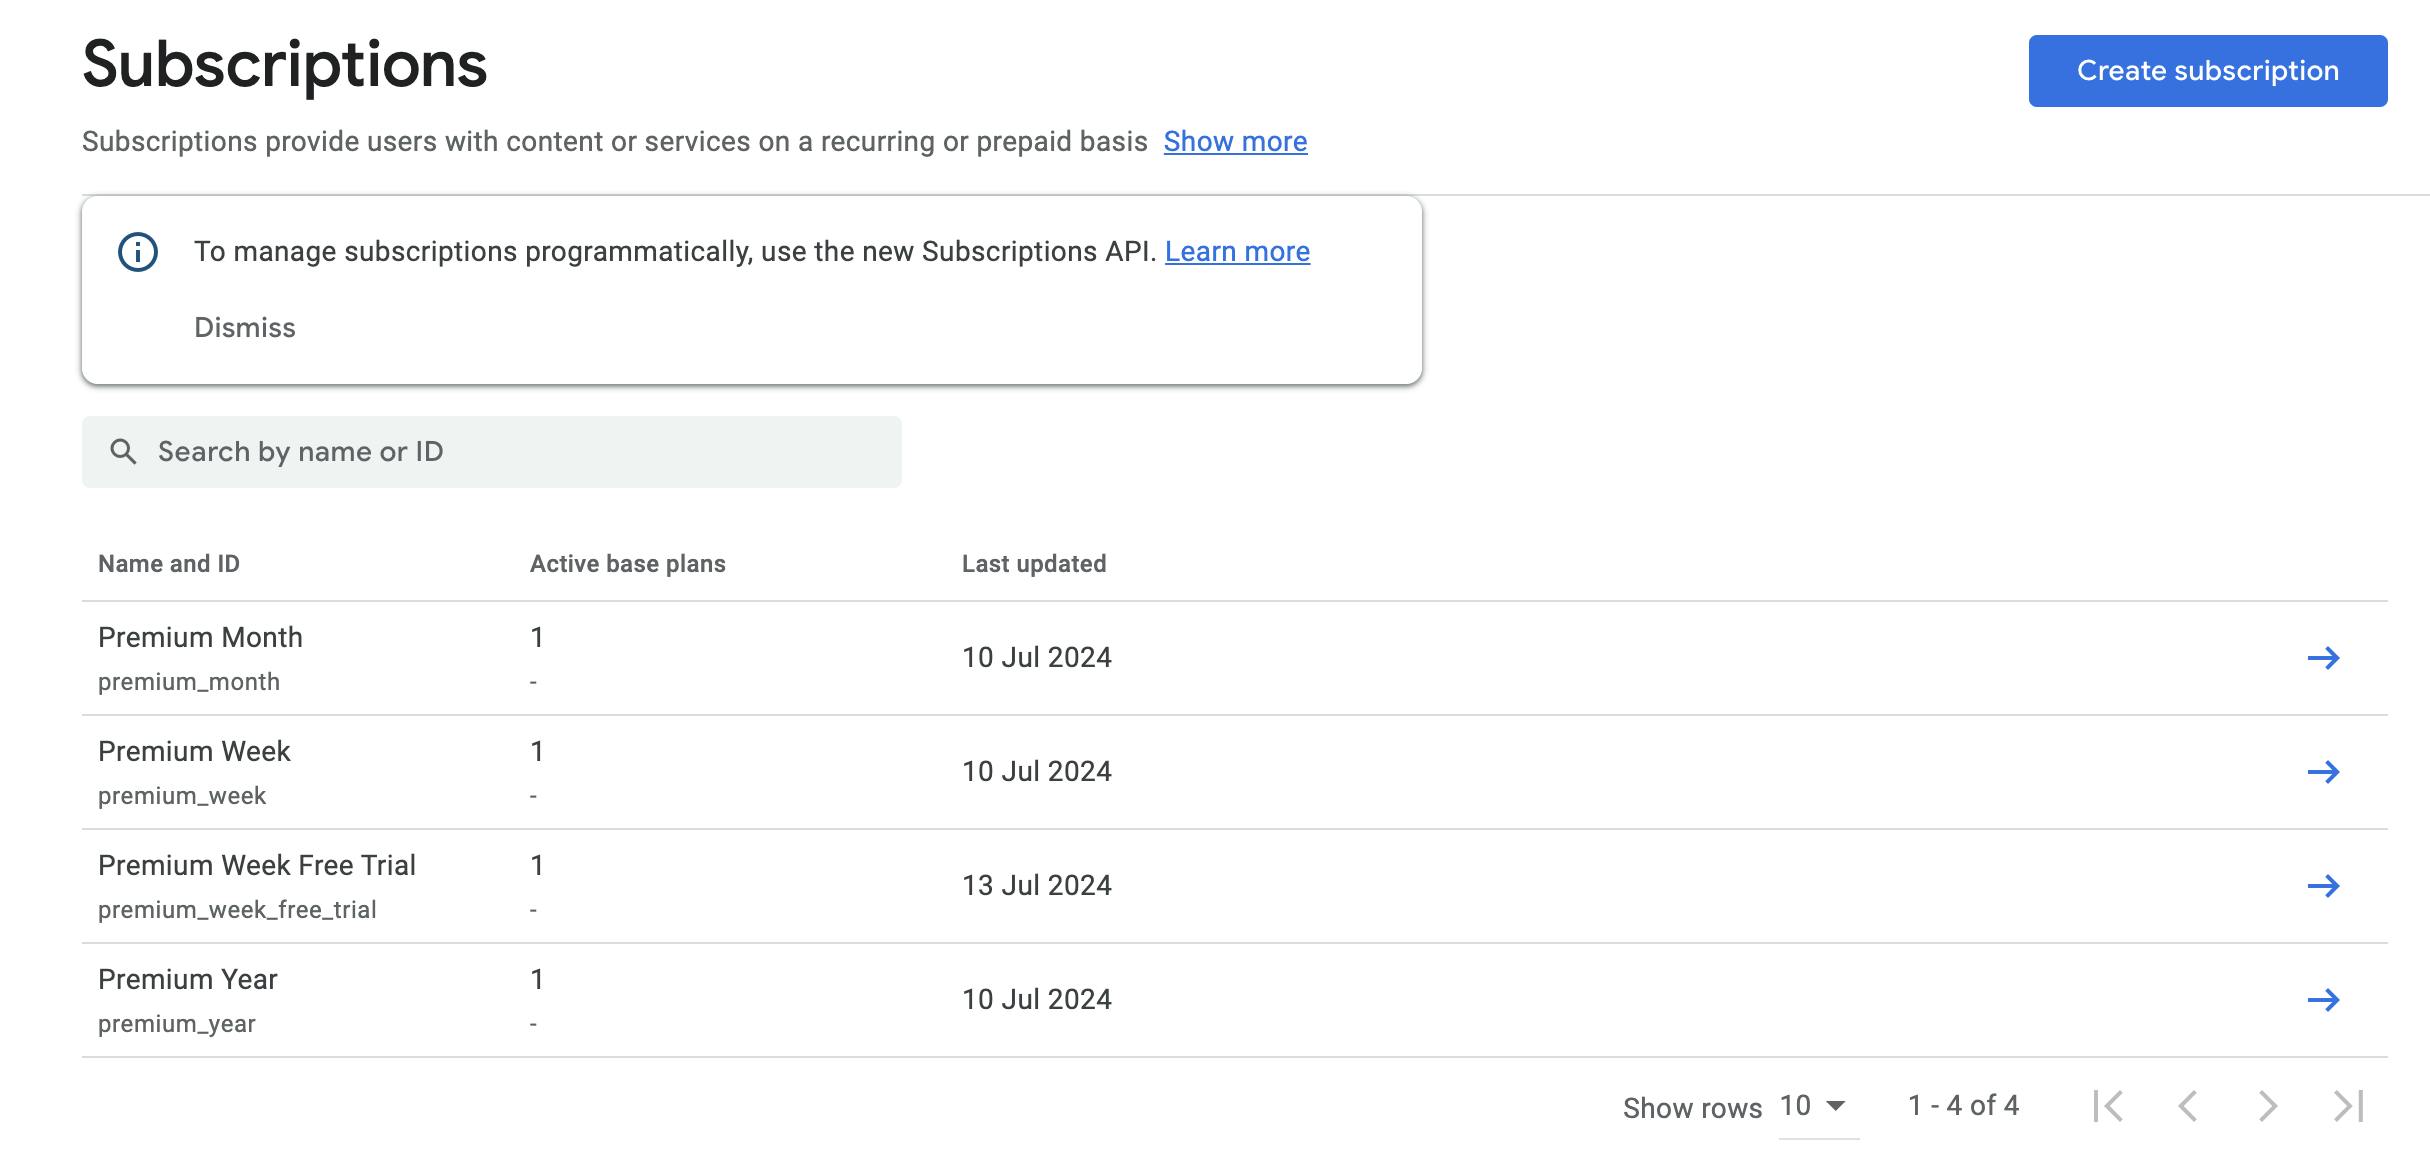Go to the previous page

pos(2188,1106)
